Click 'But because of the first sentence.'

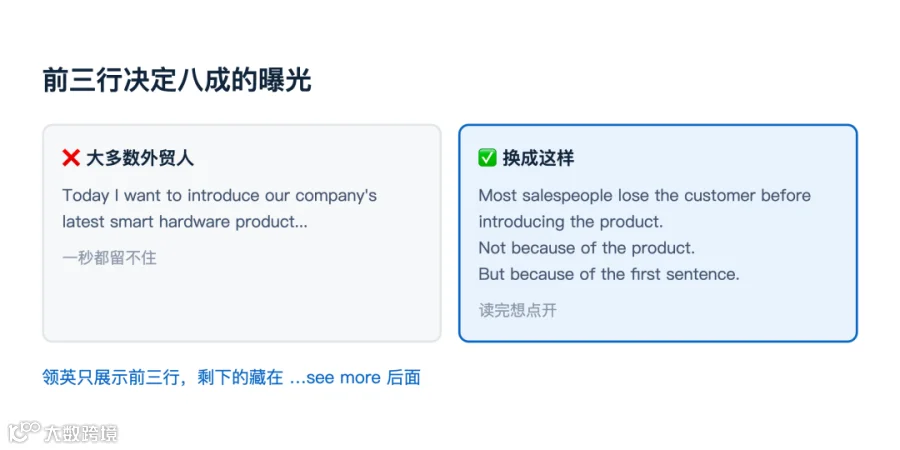coord(609,274)
